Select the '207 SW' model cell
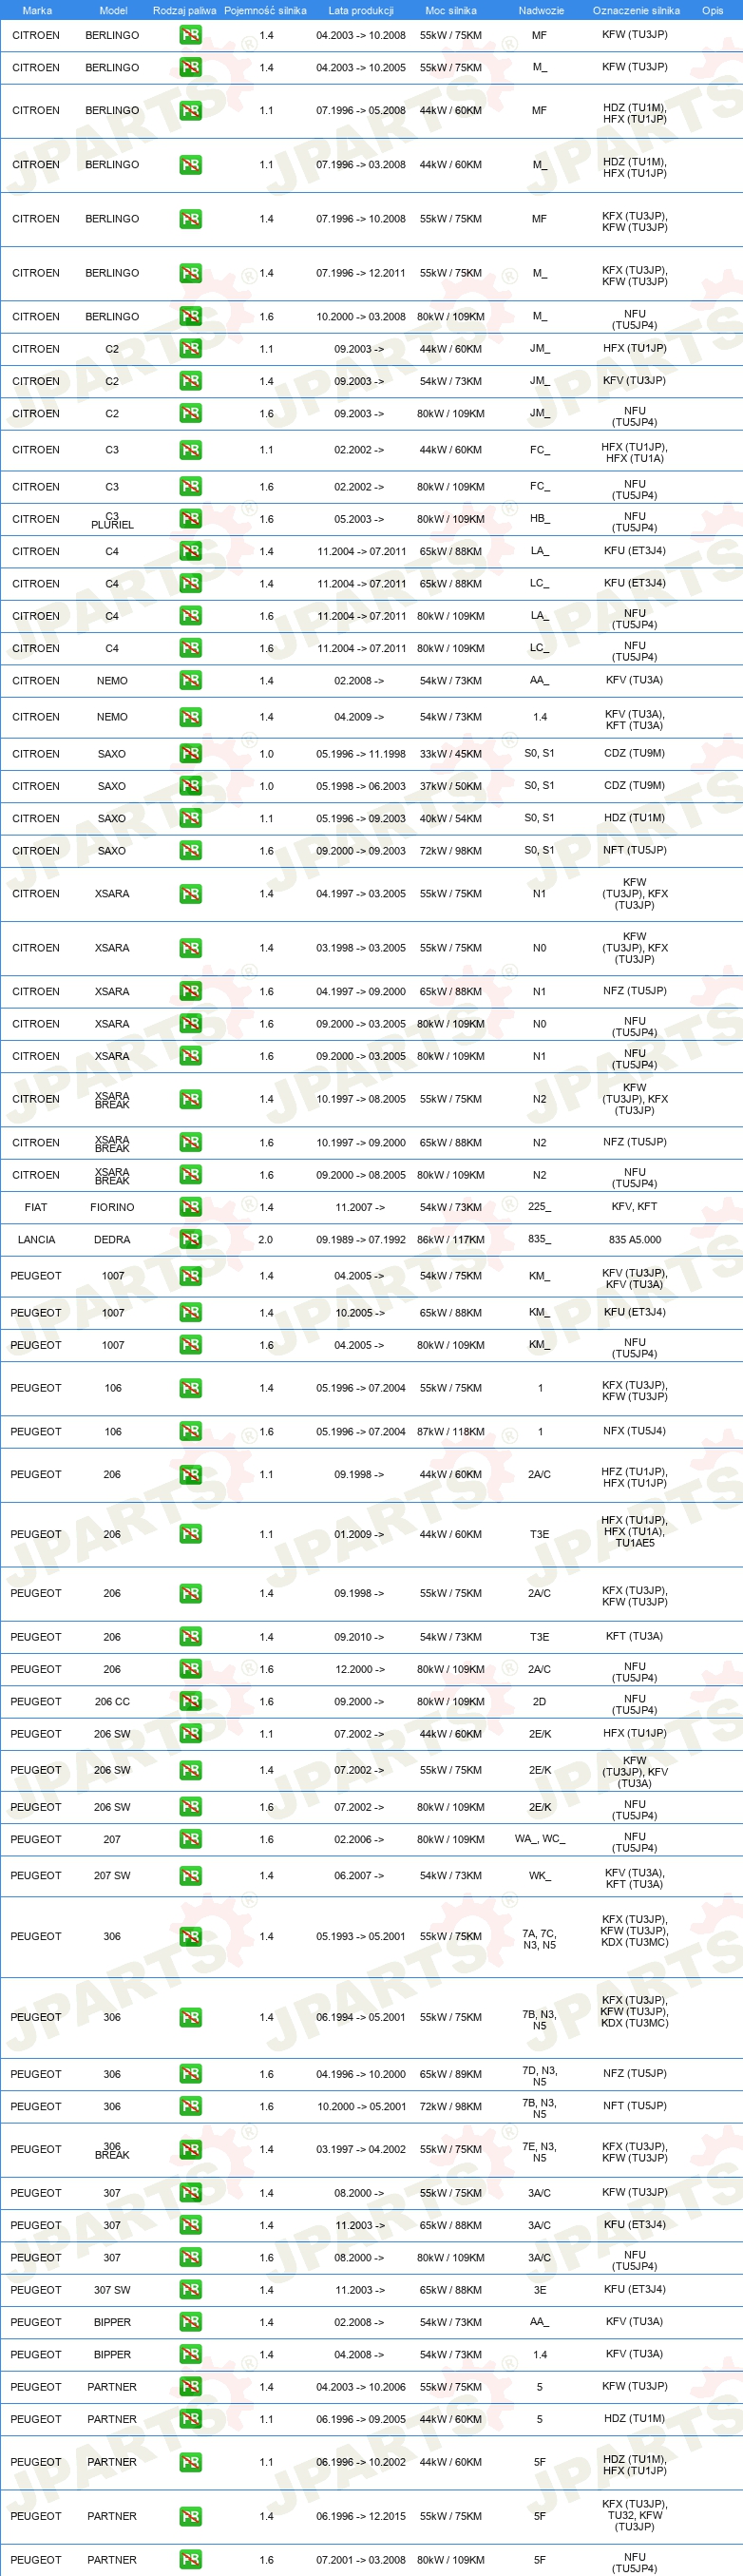 [112, 1876]
